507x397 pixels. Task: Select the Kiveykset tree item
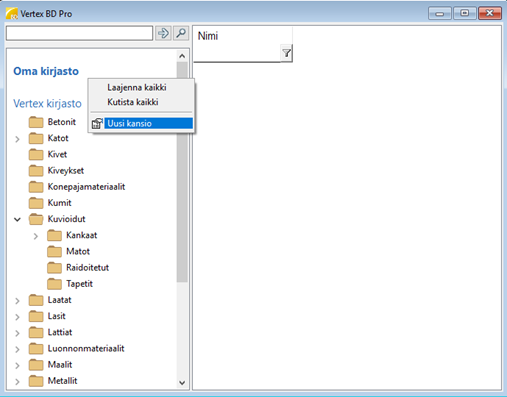coord(66,171)
